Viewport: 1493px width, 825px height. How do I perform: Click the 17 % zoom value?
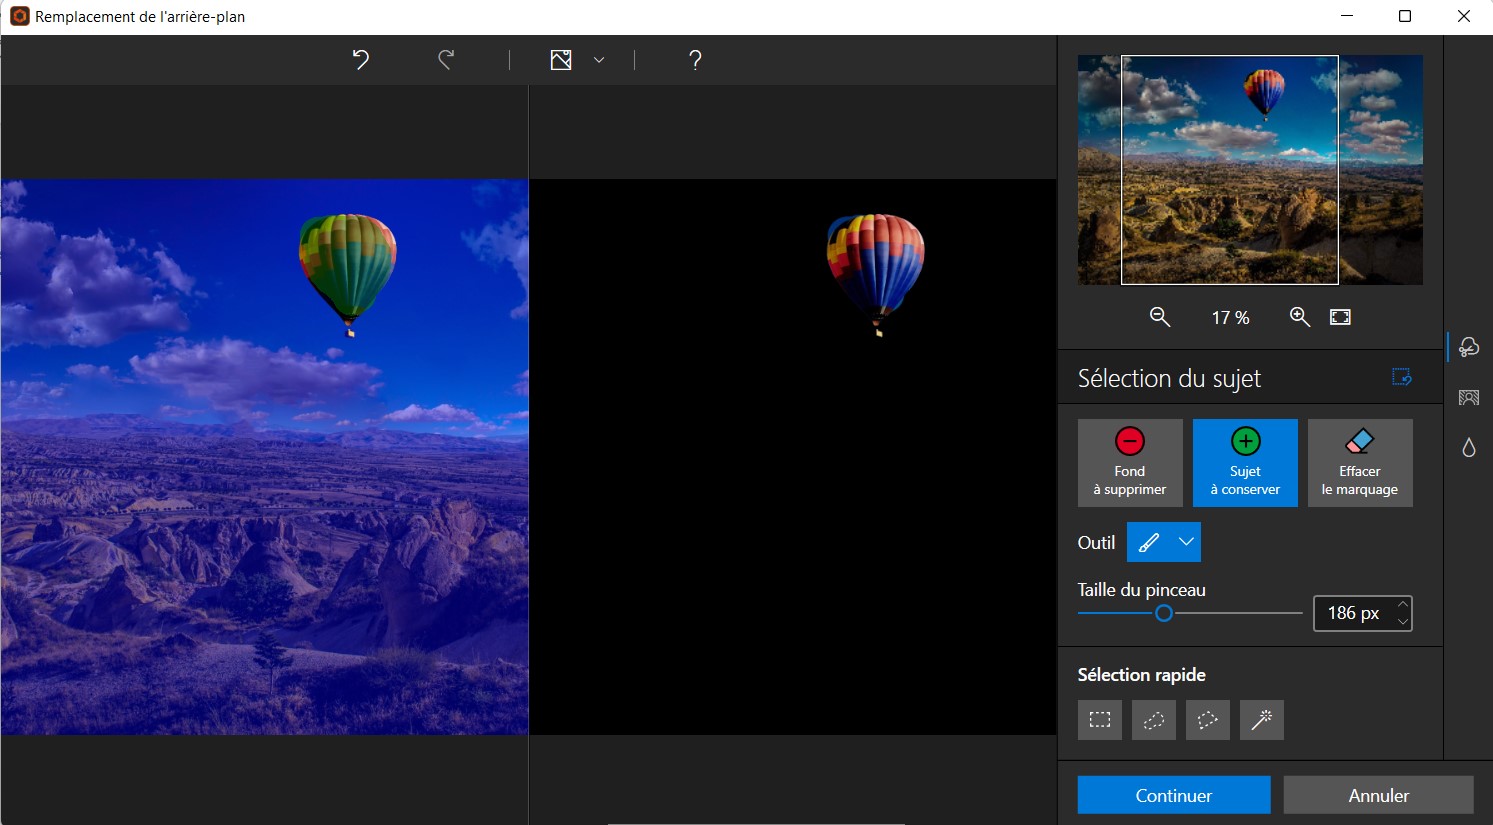tap(1230, 317)
